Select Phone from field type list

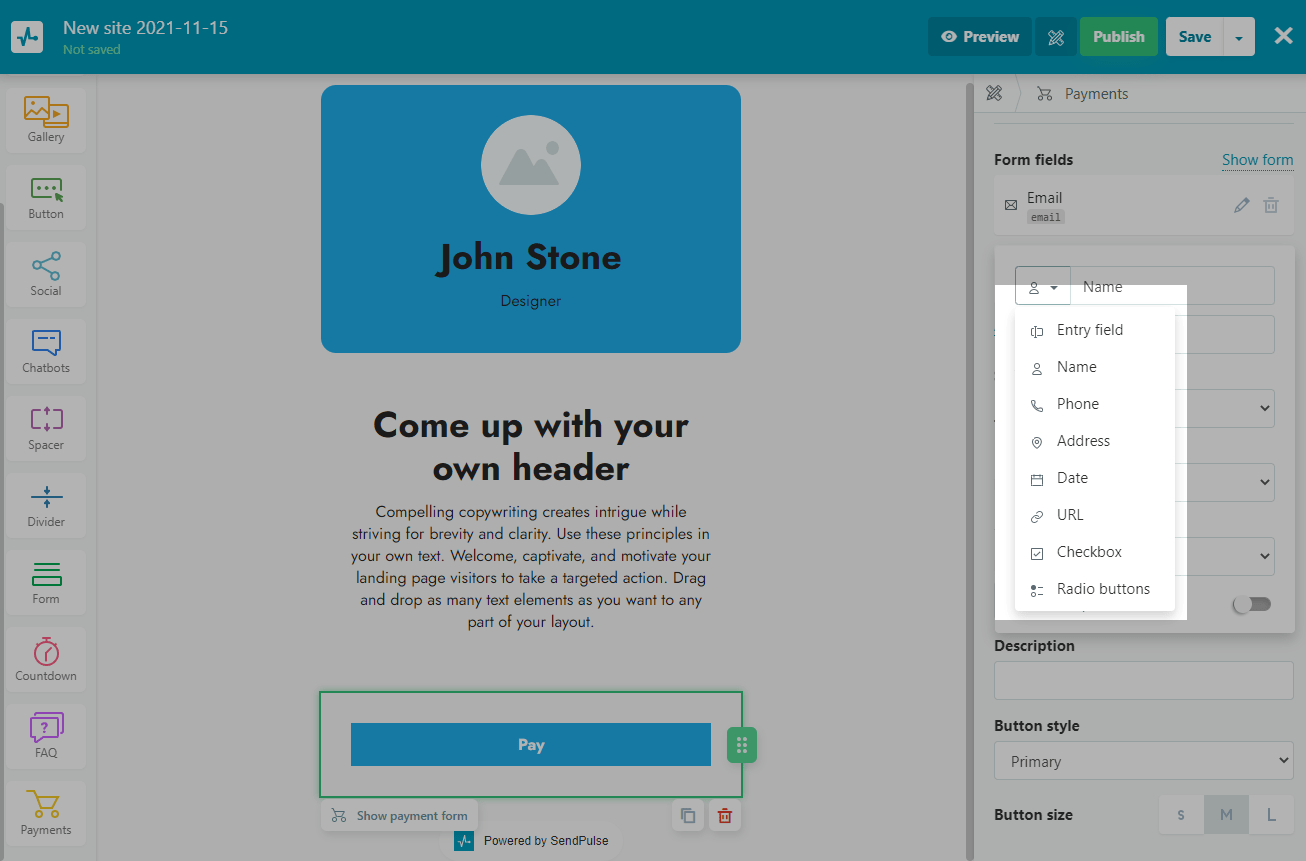pyautogui.click(x=1077, y=404)
